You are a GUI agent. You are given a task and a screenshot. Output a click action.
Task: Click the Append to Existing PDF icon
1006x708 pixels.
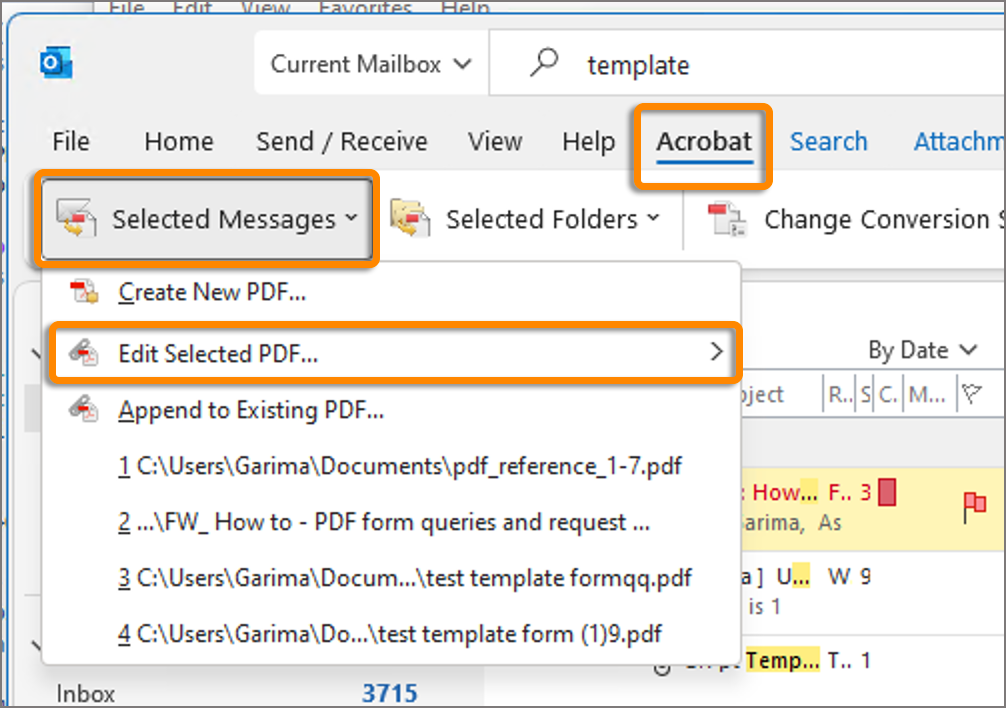point(84,410)
